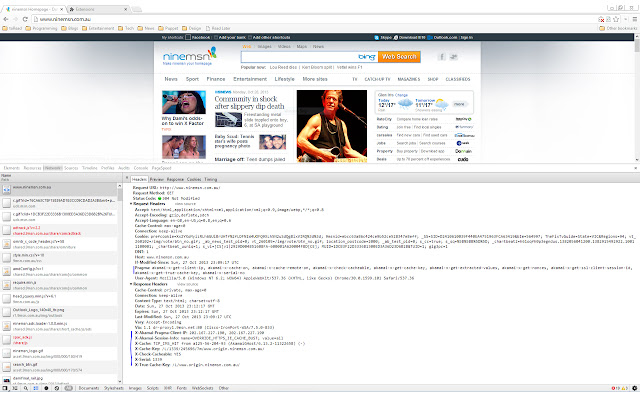Open the Entertainment section link
Image resolution: width=640 pixels, height=400 pixels.
pos(250,79)
